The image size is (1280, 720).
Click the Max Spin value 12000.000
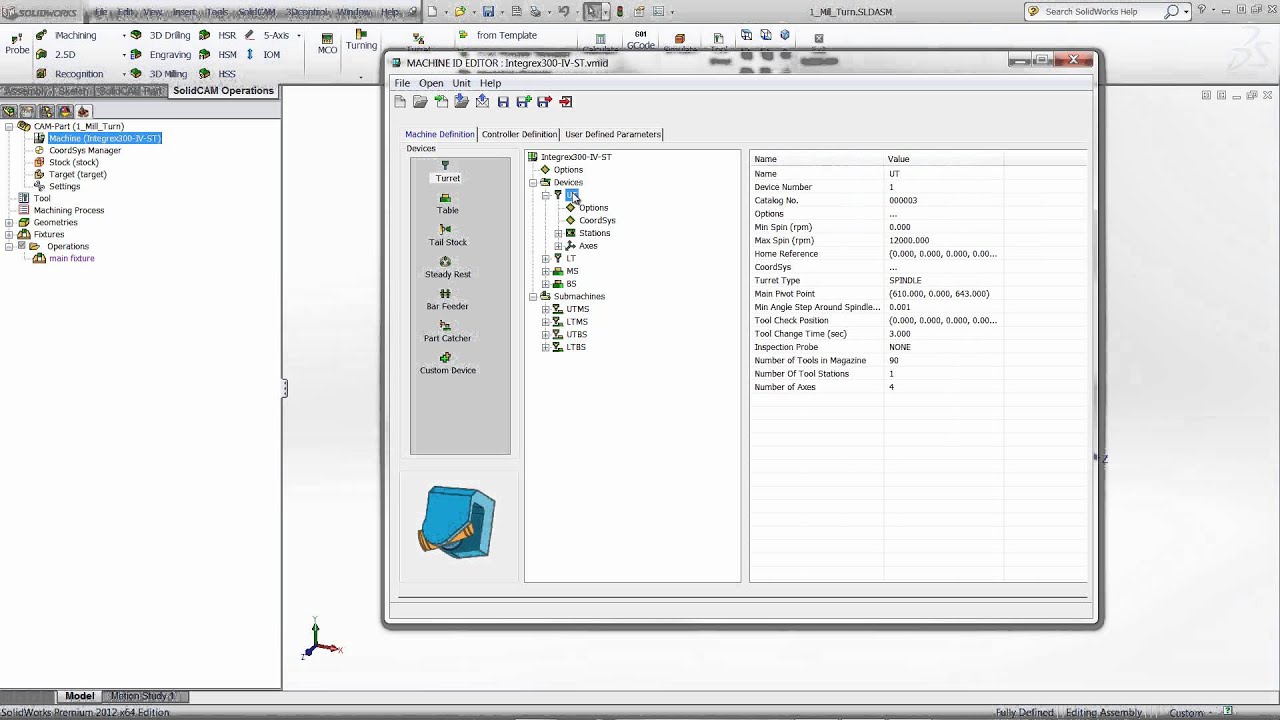pos(909,240)
